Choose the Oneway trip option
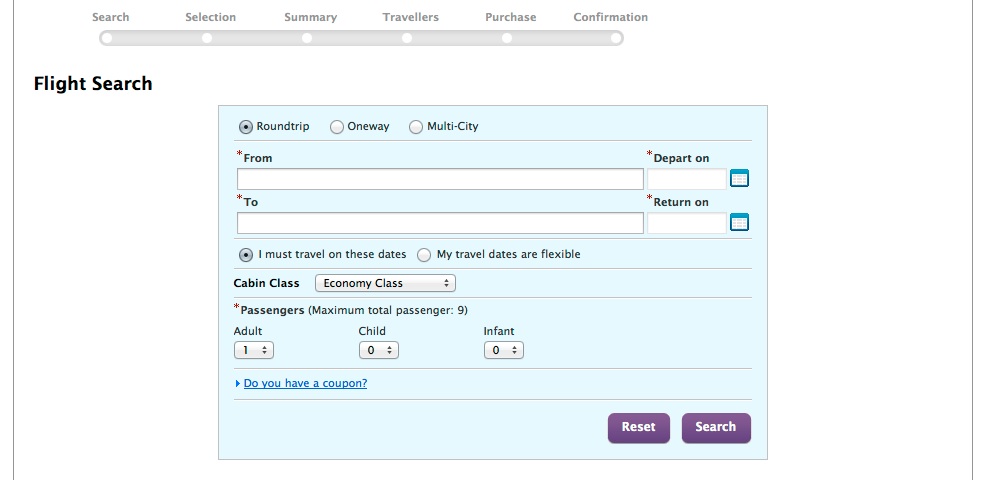This screenshot has height=480, width=988. 337,127
